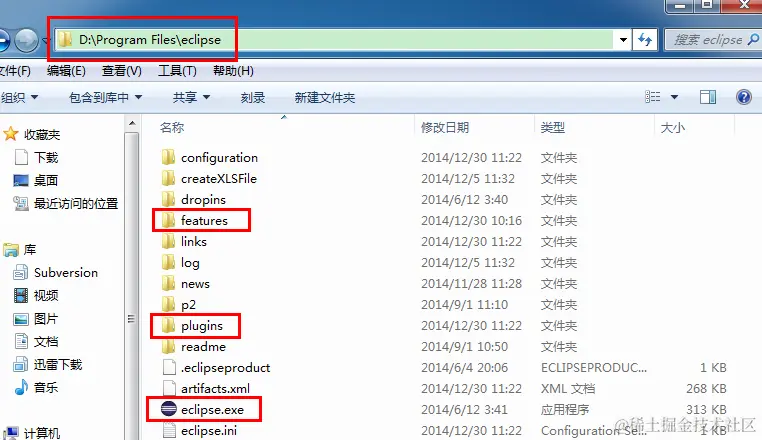Click the search magnifier icon

point(753,39)
